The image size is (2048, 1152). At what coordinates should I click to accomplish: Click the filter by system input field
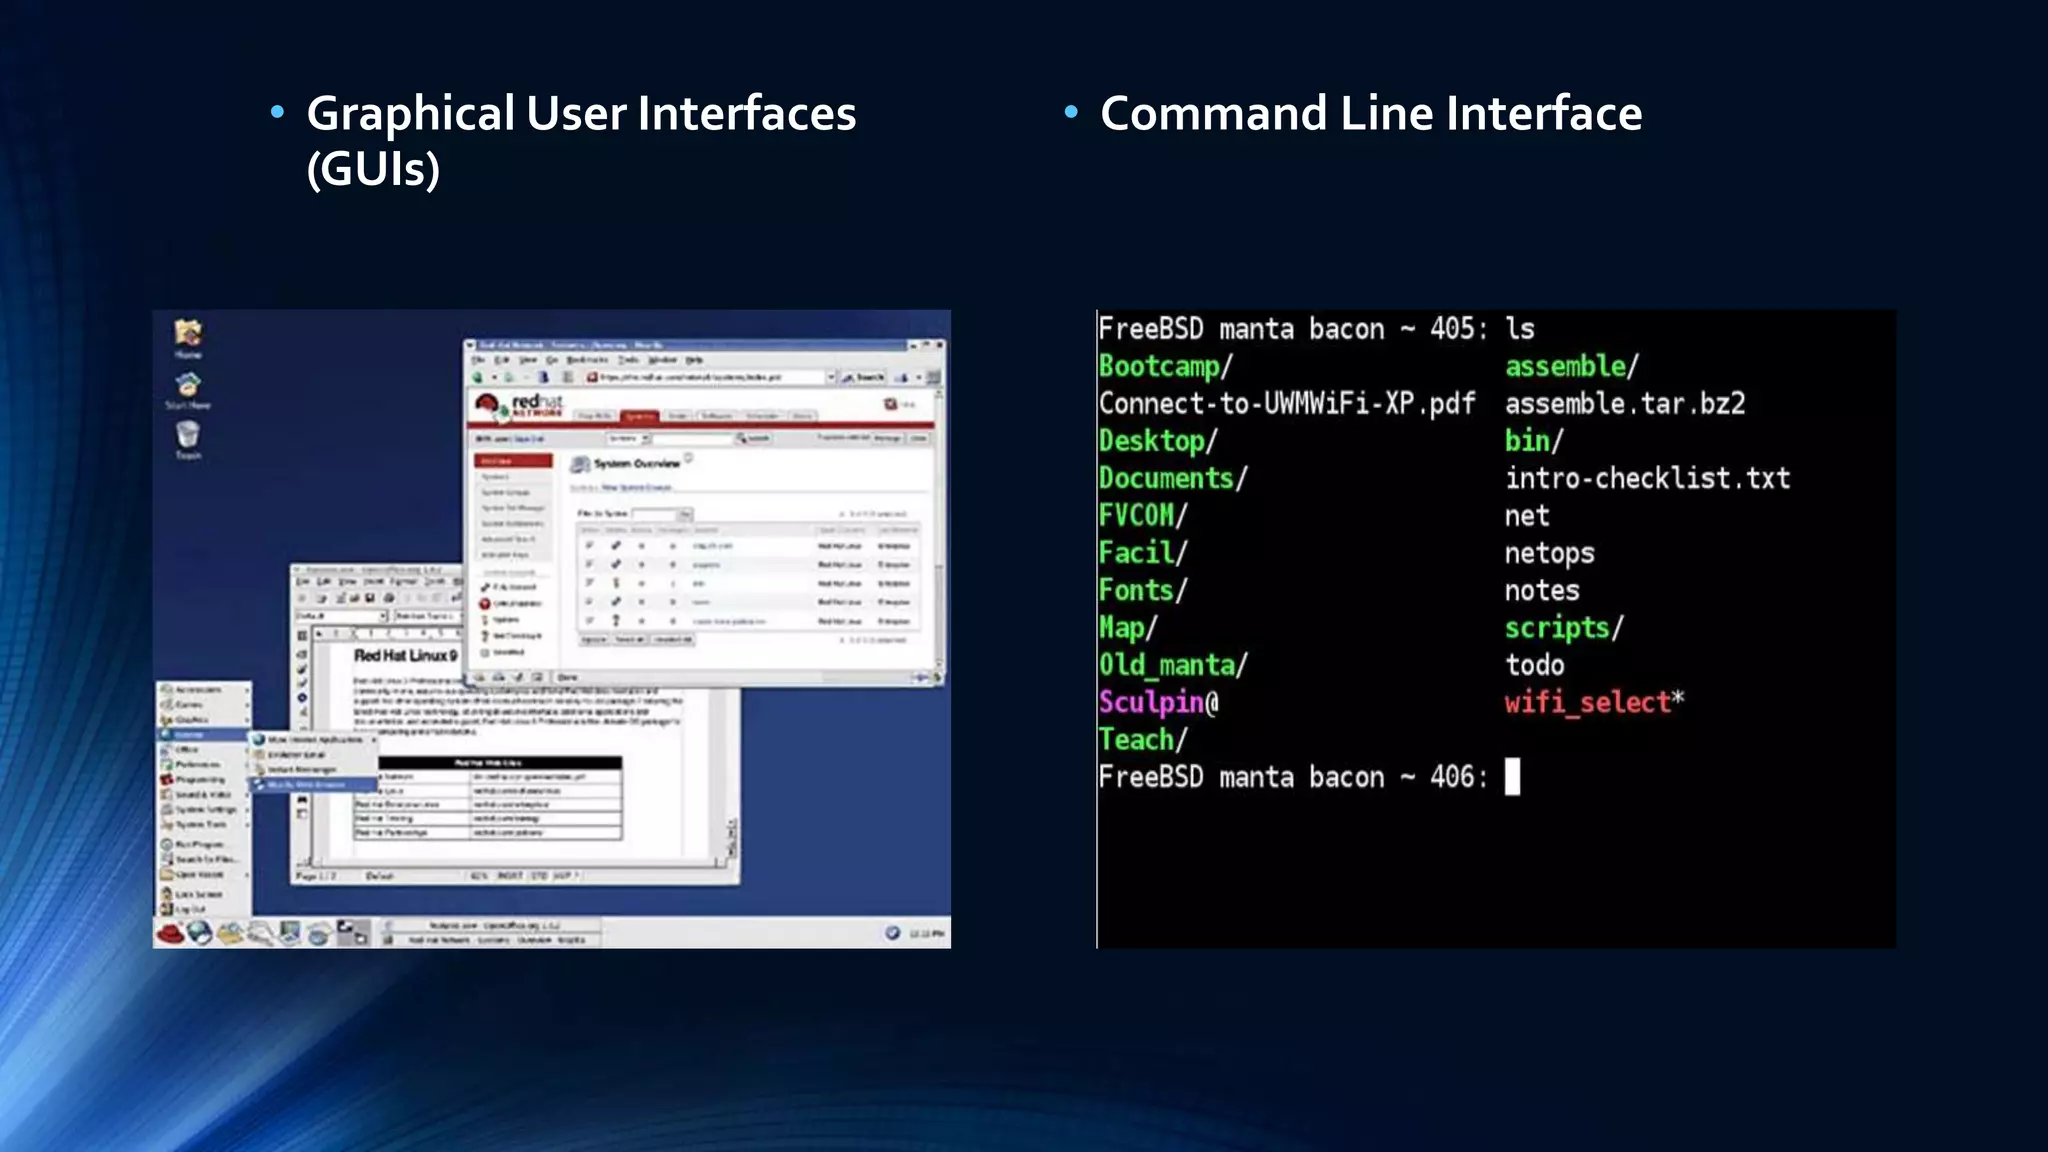click(654, 514)
